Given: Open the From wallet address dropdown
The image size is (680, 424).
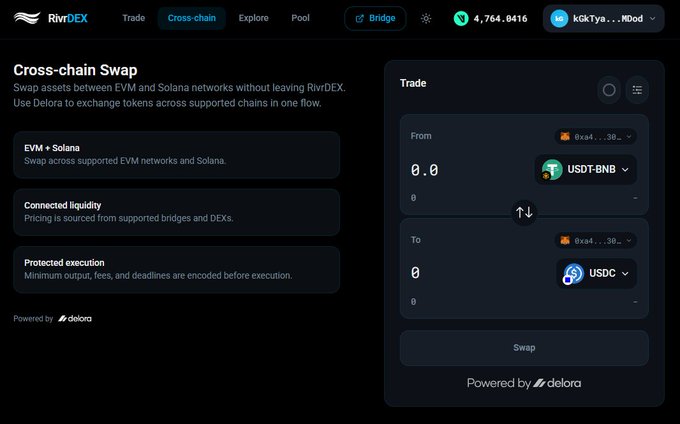Looking at the screenshot, I should pyautogui.click(x=595, y=137).
